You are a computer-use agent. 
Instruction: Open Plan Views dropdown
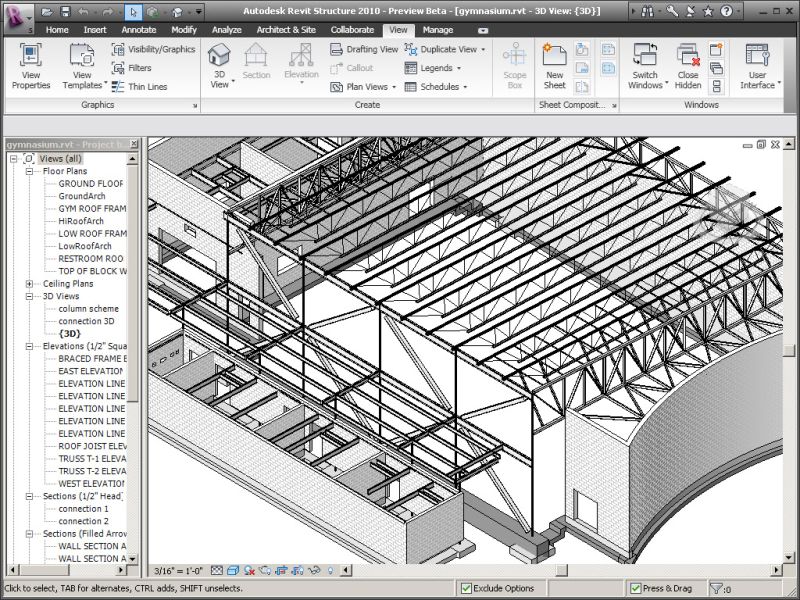pyautogui.click(x=363, y=87)
